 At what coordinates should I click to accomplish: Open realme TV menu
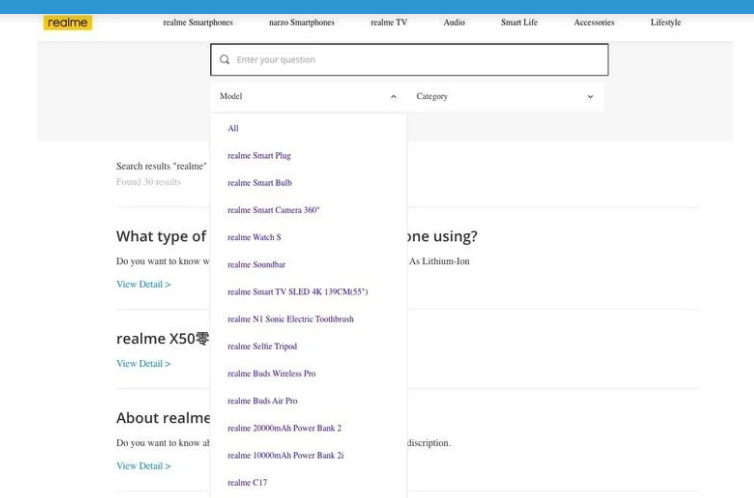click(389, 23)
